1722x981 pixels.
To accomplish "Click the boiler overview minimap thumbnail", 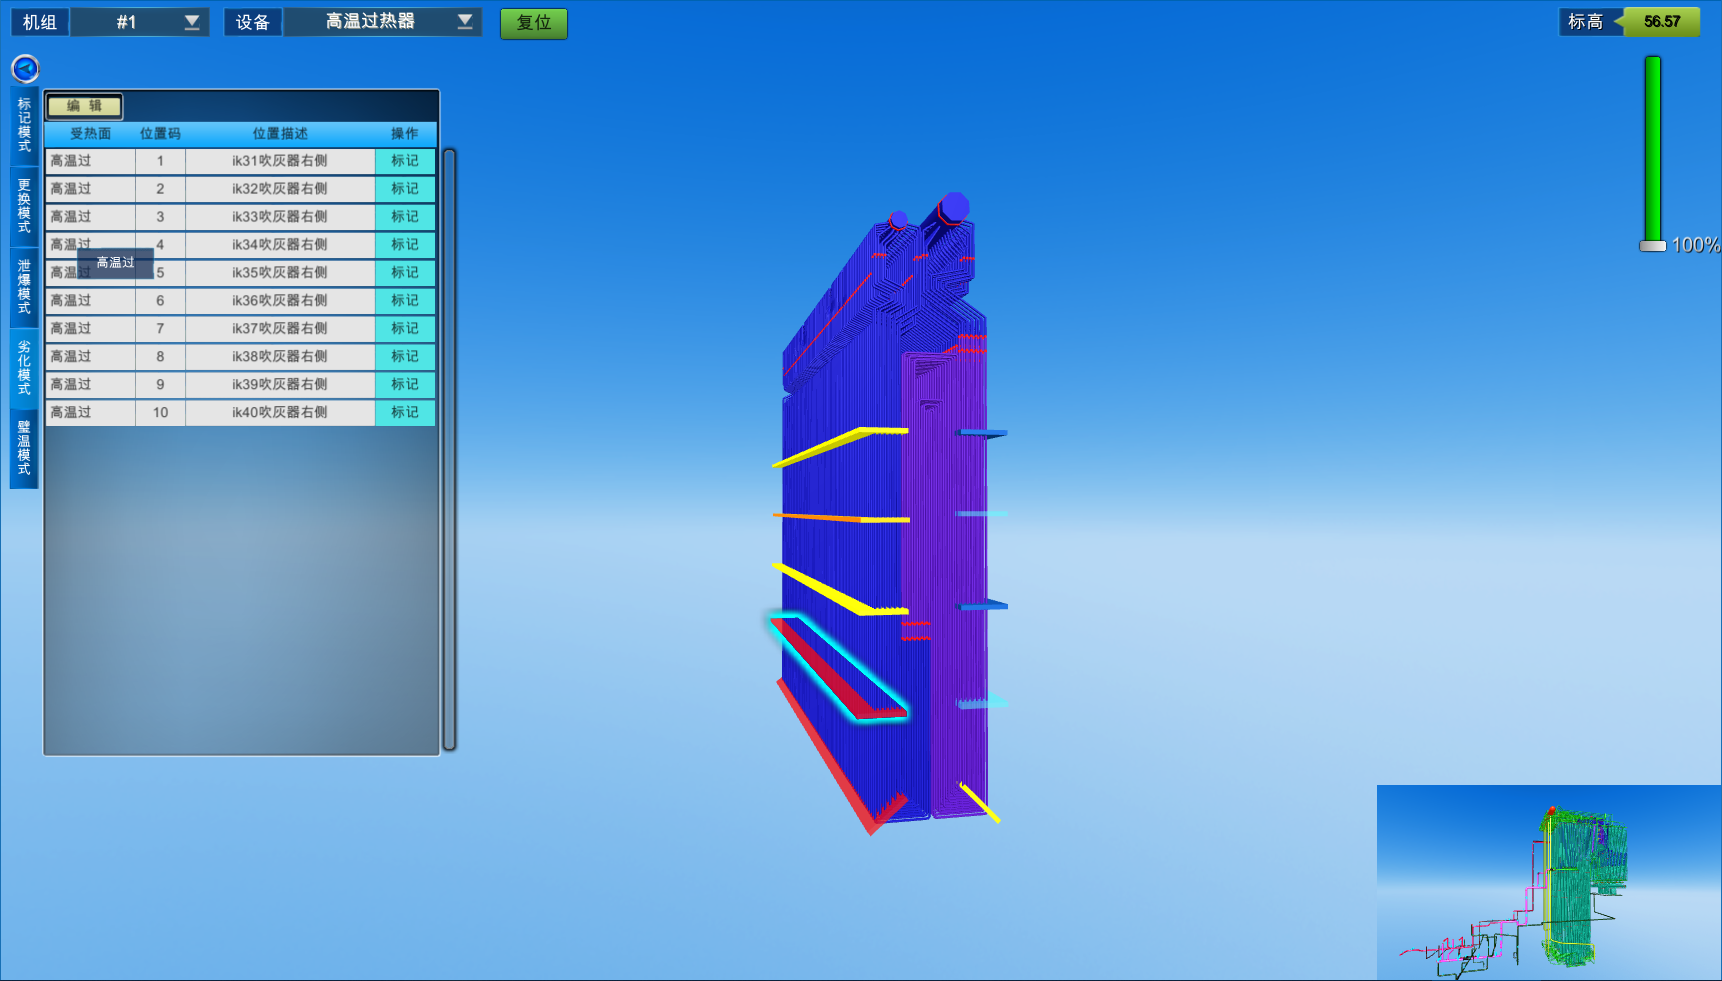I will coord(1548,882).
